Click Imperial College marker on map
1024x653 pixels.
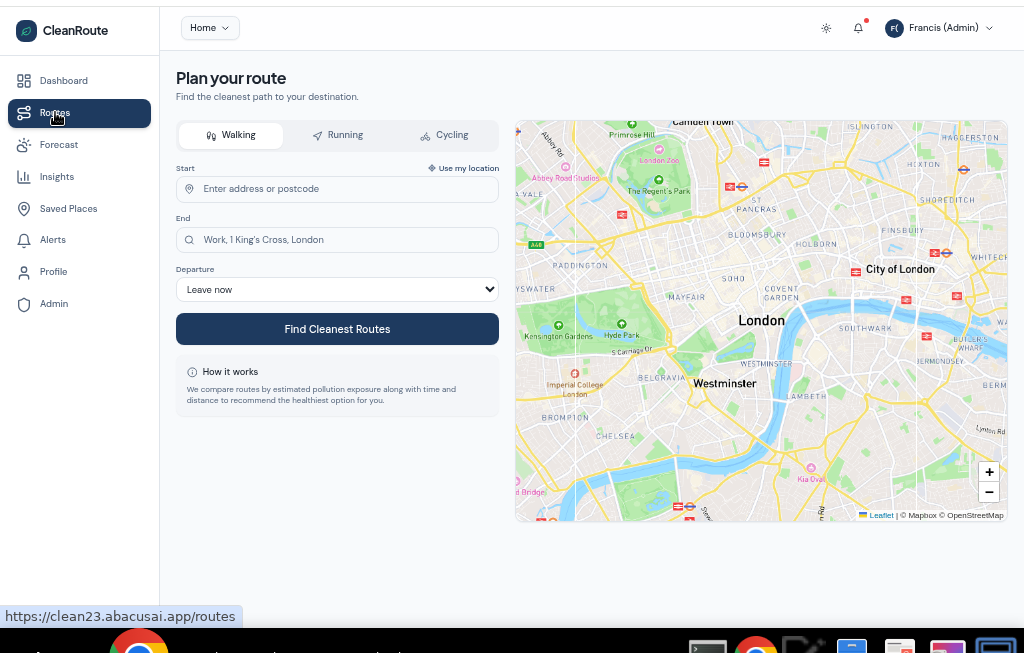(x=575, y=374)
